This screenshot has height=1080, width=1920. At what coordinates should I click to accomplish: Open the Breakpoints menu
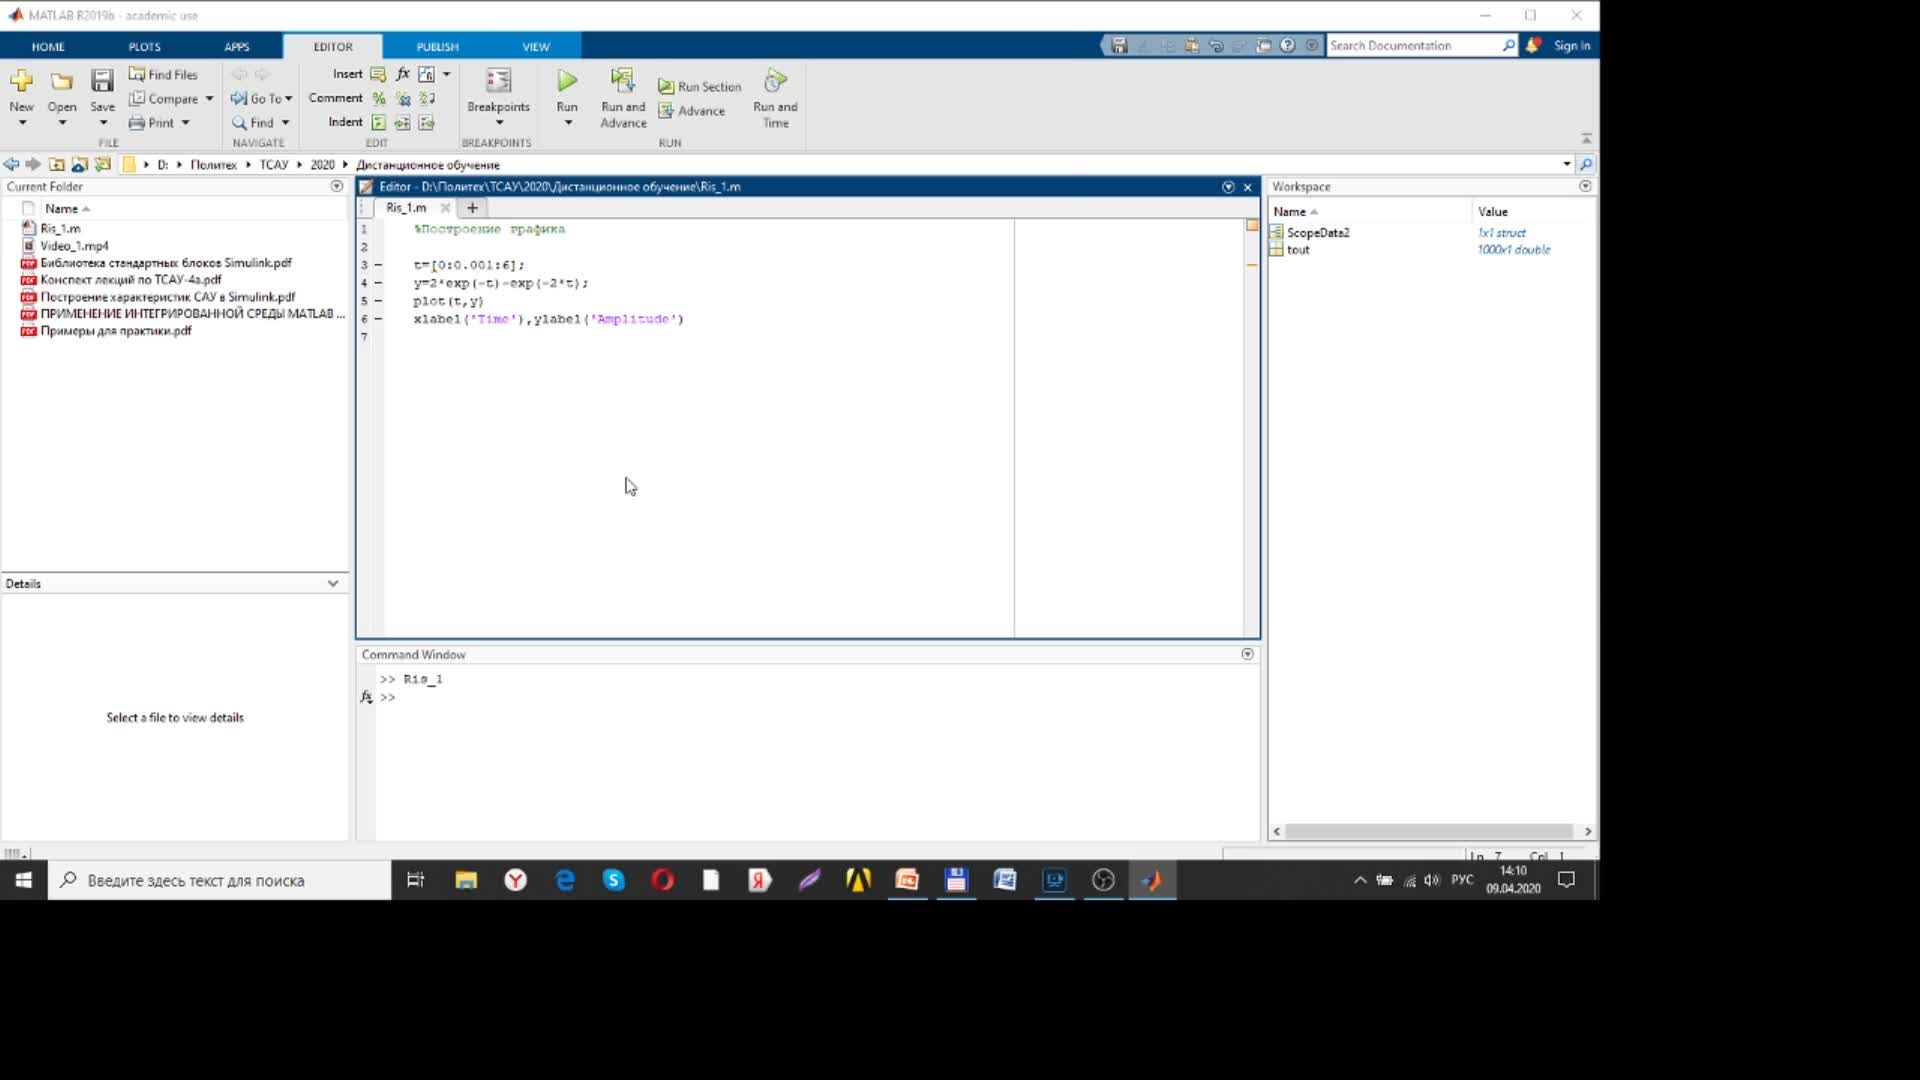(498, 97)
